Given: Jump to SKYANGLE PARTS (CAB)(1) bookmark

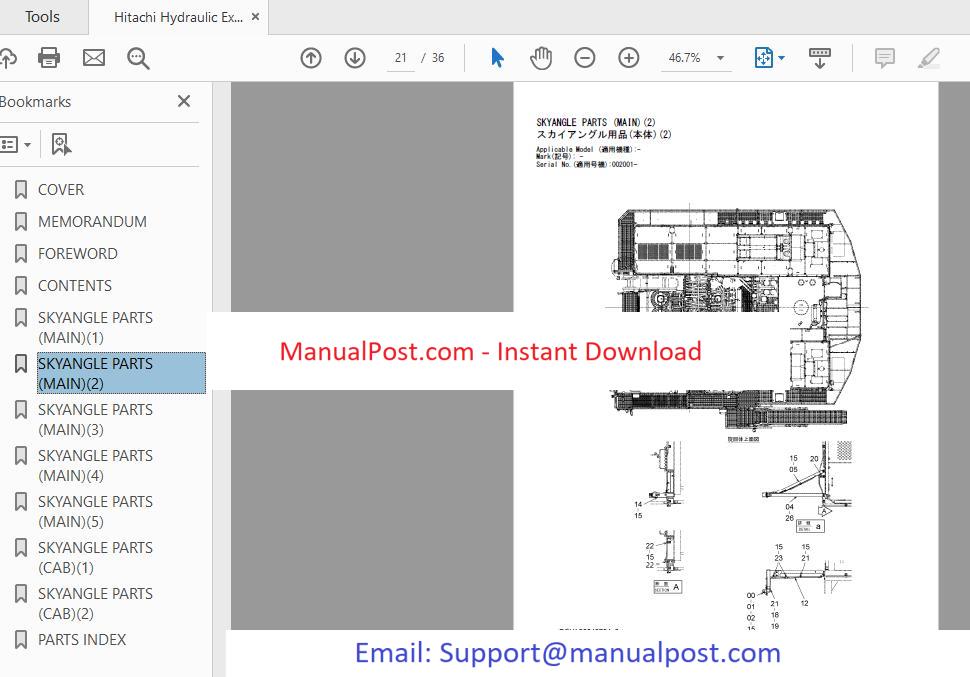Looking at the screenshot, I should point(95,558).
